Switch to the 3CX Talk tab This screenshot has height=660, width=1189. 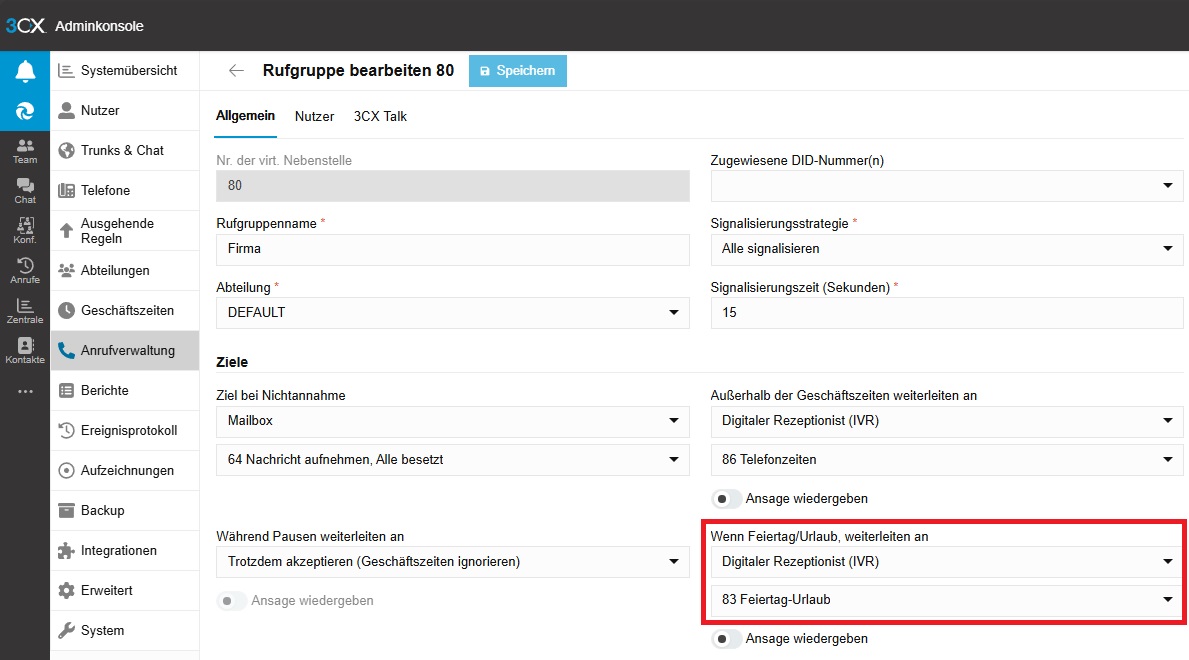[x=380, y=116]
